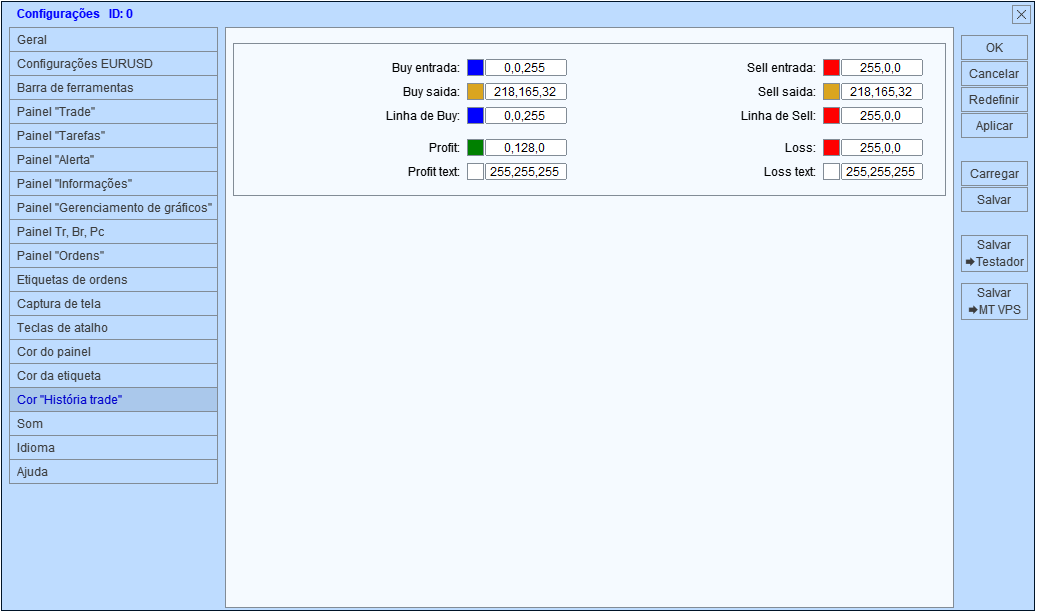Click the Profit text RGB input field
This screenshot has width=1037, height=612.
click(x=526, y=171)
